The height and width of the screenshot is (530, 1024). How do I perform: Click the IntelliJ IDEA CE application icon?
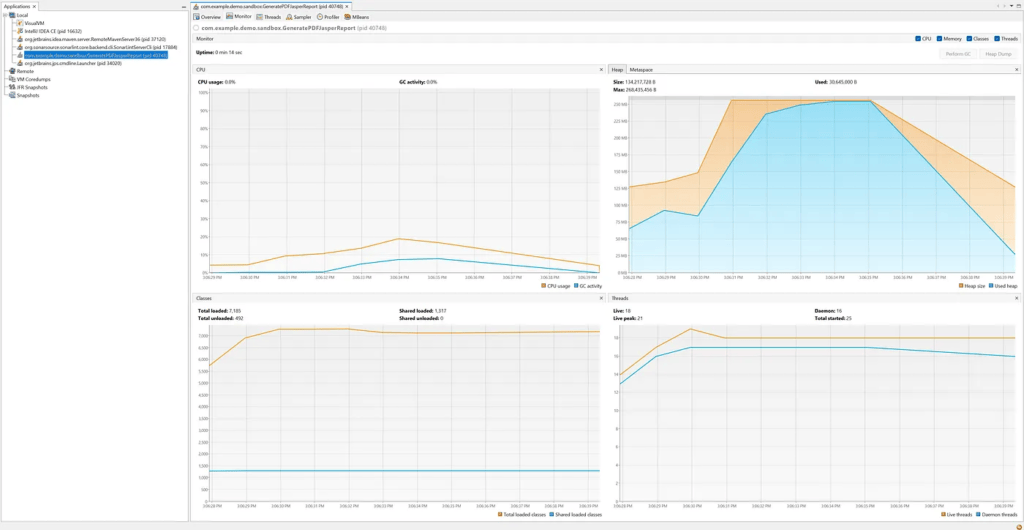coord(18,31)
